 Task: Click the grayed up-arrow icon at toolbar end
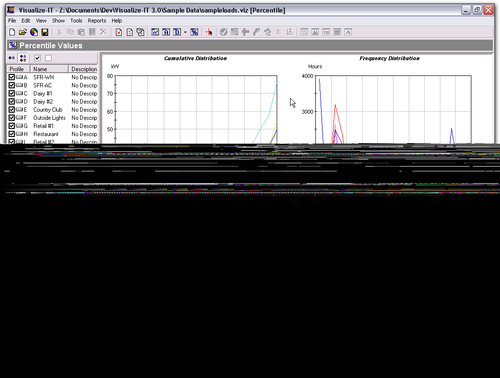[348, 32]
